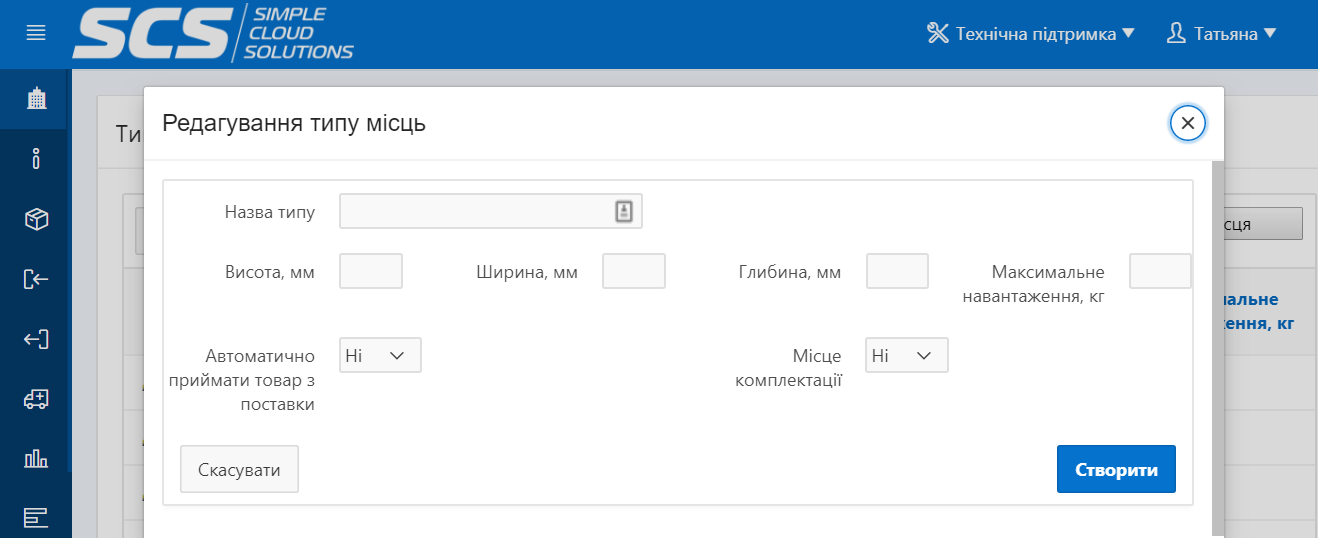Click the Назва типу label
Image resolution: width=1318 pixels, height=538 pixels.
pos(270,212)
